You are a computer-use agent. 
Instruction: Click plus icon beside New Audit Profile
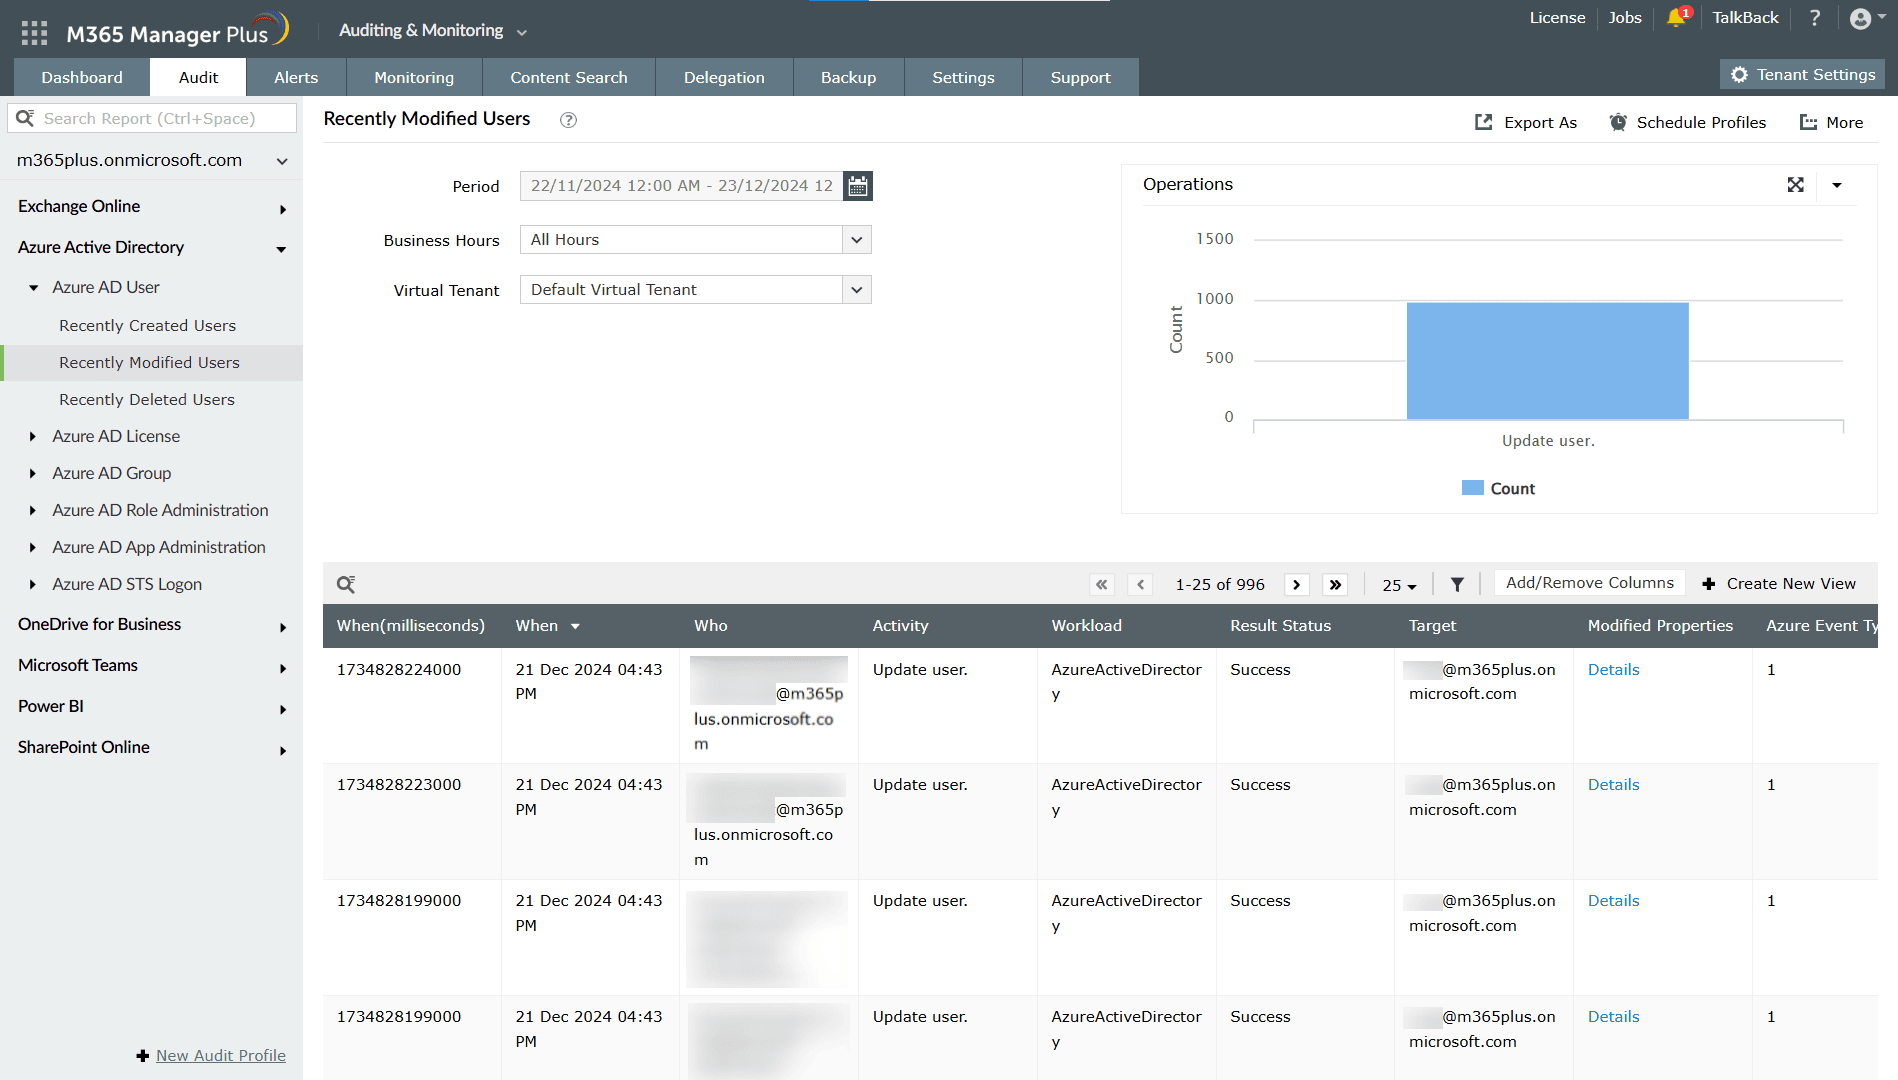pyautogui.click(x=143, y=1056)
